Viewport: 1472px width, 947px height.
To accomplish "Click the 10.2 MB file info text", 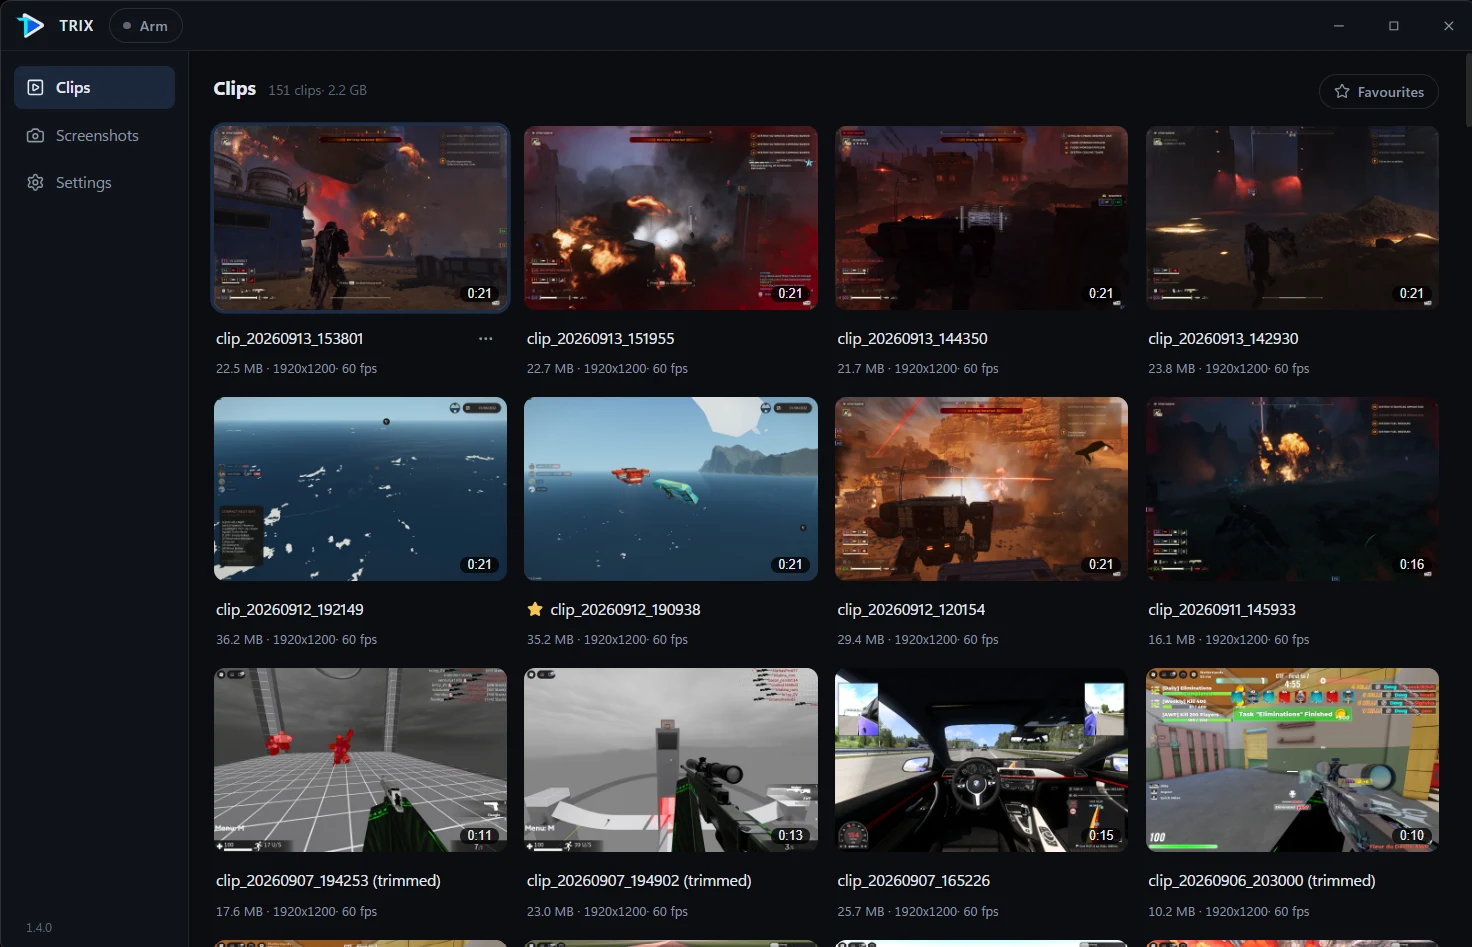I will pos(1228,912).
